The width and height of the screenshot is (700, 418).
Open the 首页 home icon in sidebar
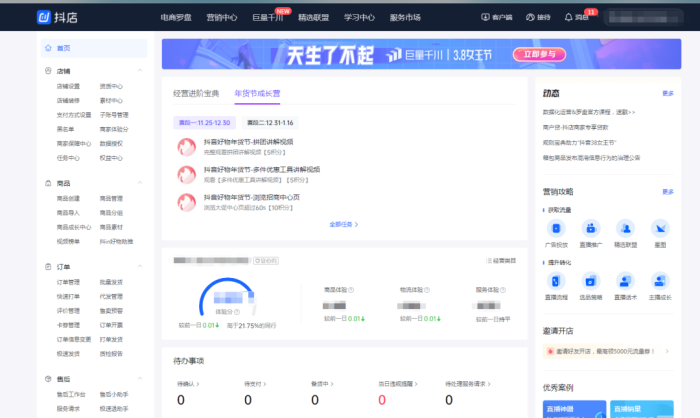pyautogui.click(x=48, y=48)
